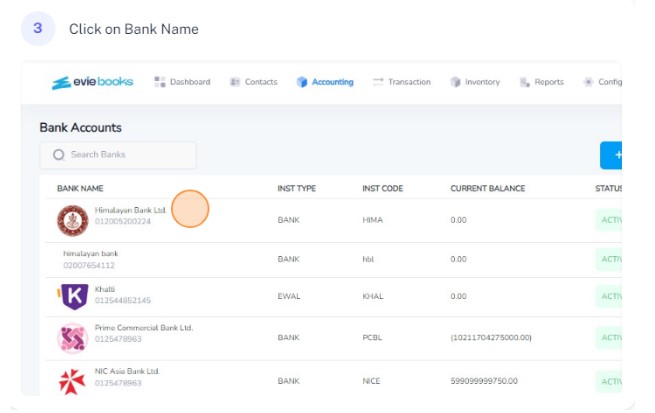Click the Dashboard grid icon
Screen dimensions: 655x413
[160, 82]
